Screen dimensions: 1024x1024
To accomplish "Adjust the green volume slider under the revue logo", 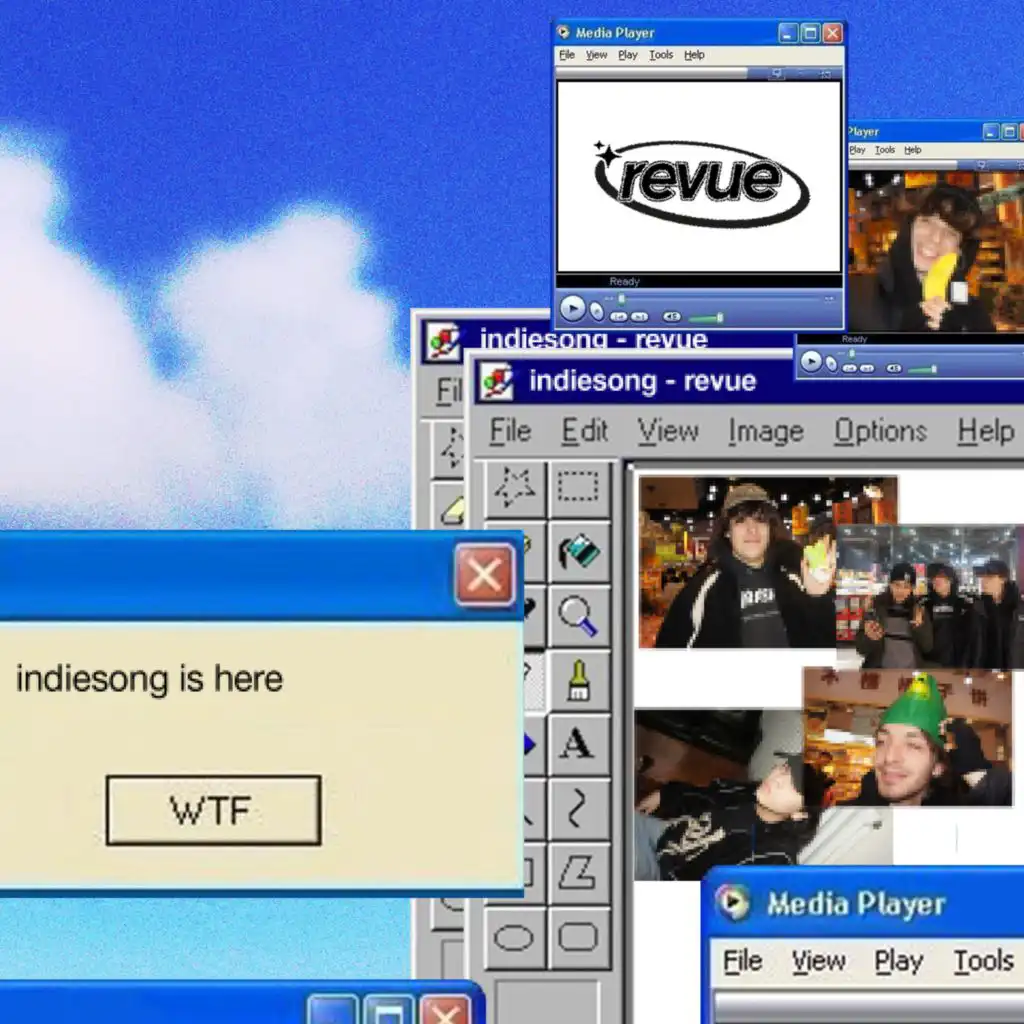I will coord(705,318).
